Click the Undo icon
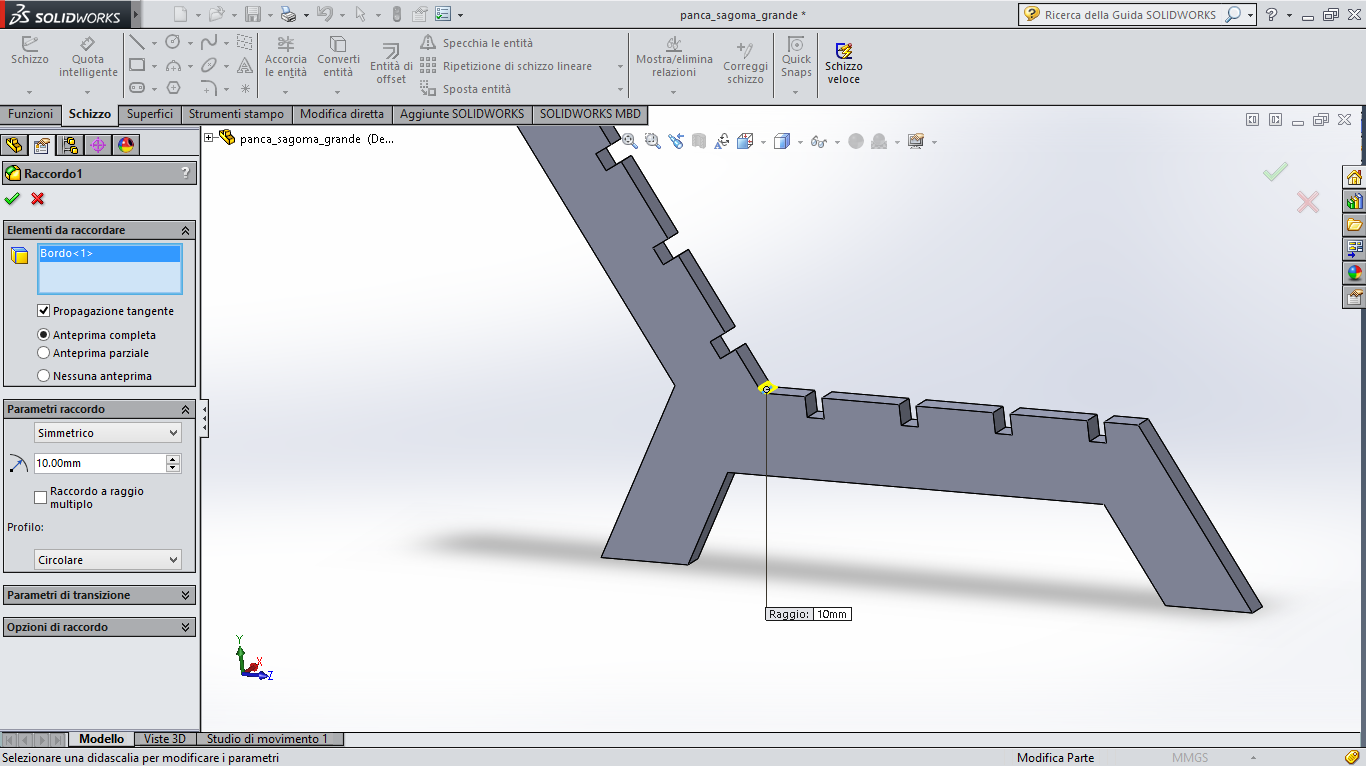Image resolution: width=1366 pixels, height=766 pixels. coord(323,14)
